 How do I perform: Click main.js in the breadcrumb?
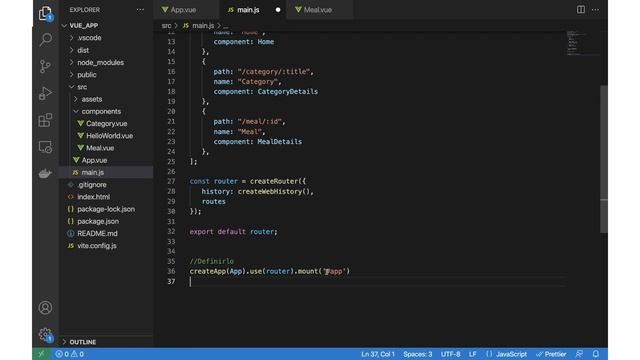(x=203, y=25)
